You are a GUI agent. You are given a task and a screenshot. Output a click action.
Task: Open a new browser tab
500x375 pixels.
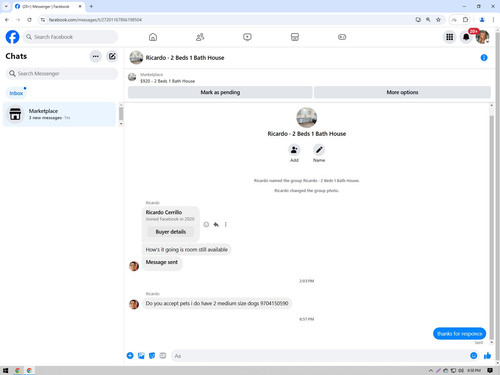tap(91, 6)
